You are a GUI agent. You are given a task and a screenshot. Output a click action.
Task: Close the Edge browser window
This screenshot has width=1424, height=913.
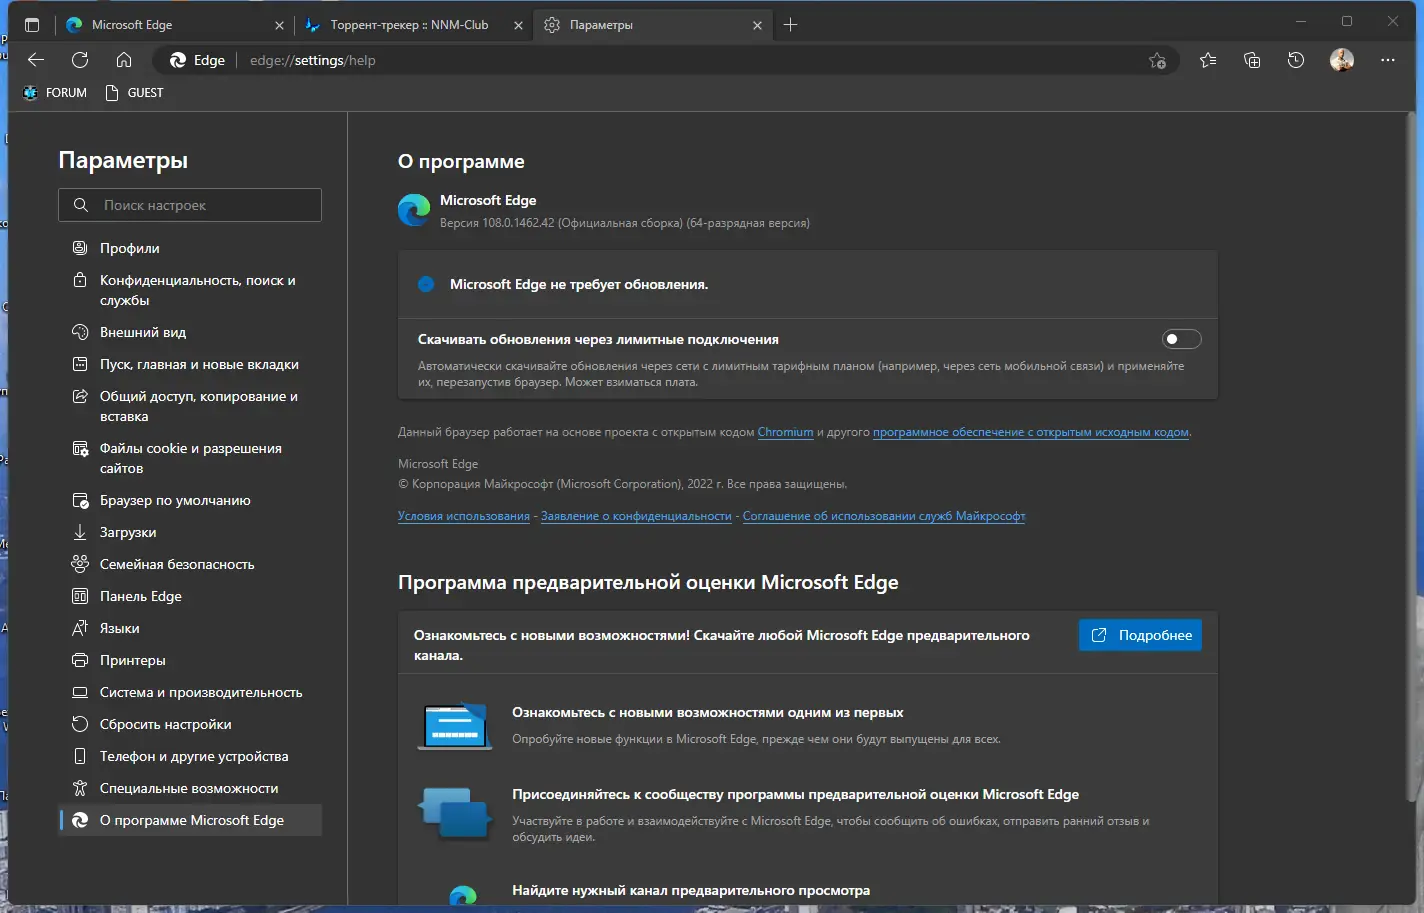point(1393,22)
